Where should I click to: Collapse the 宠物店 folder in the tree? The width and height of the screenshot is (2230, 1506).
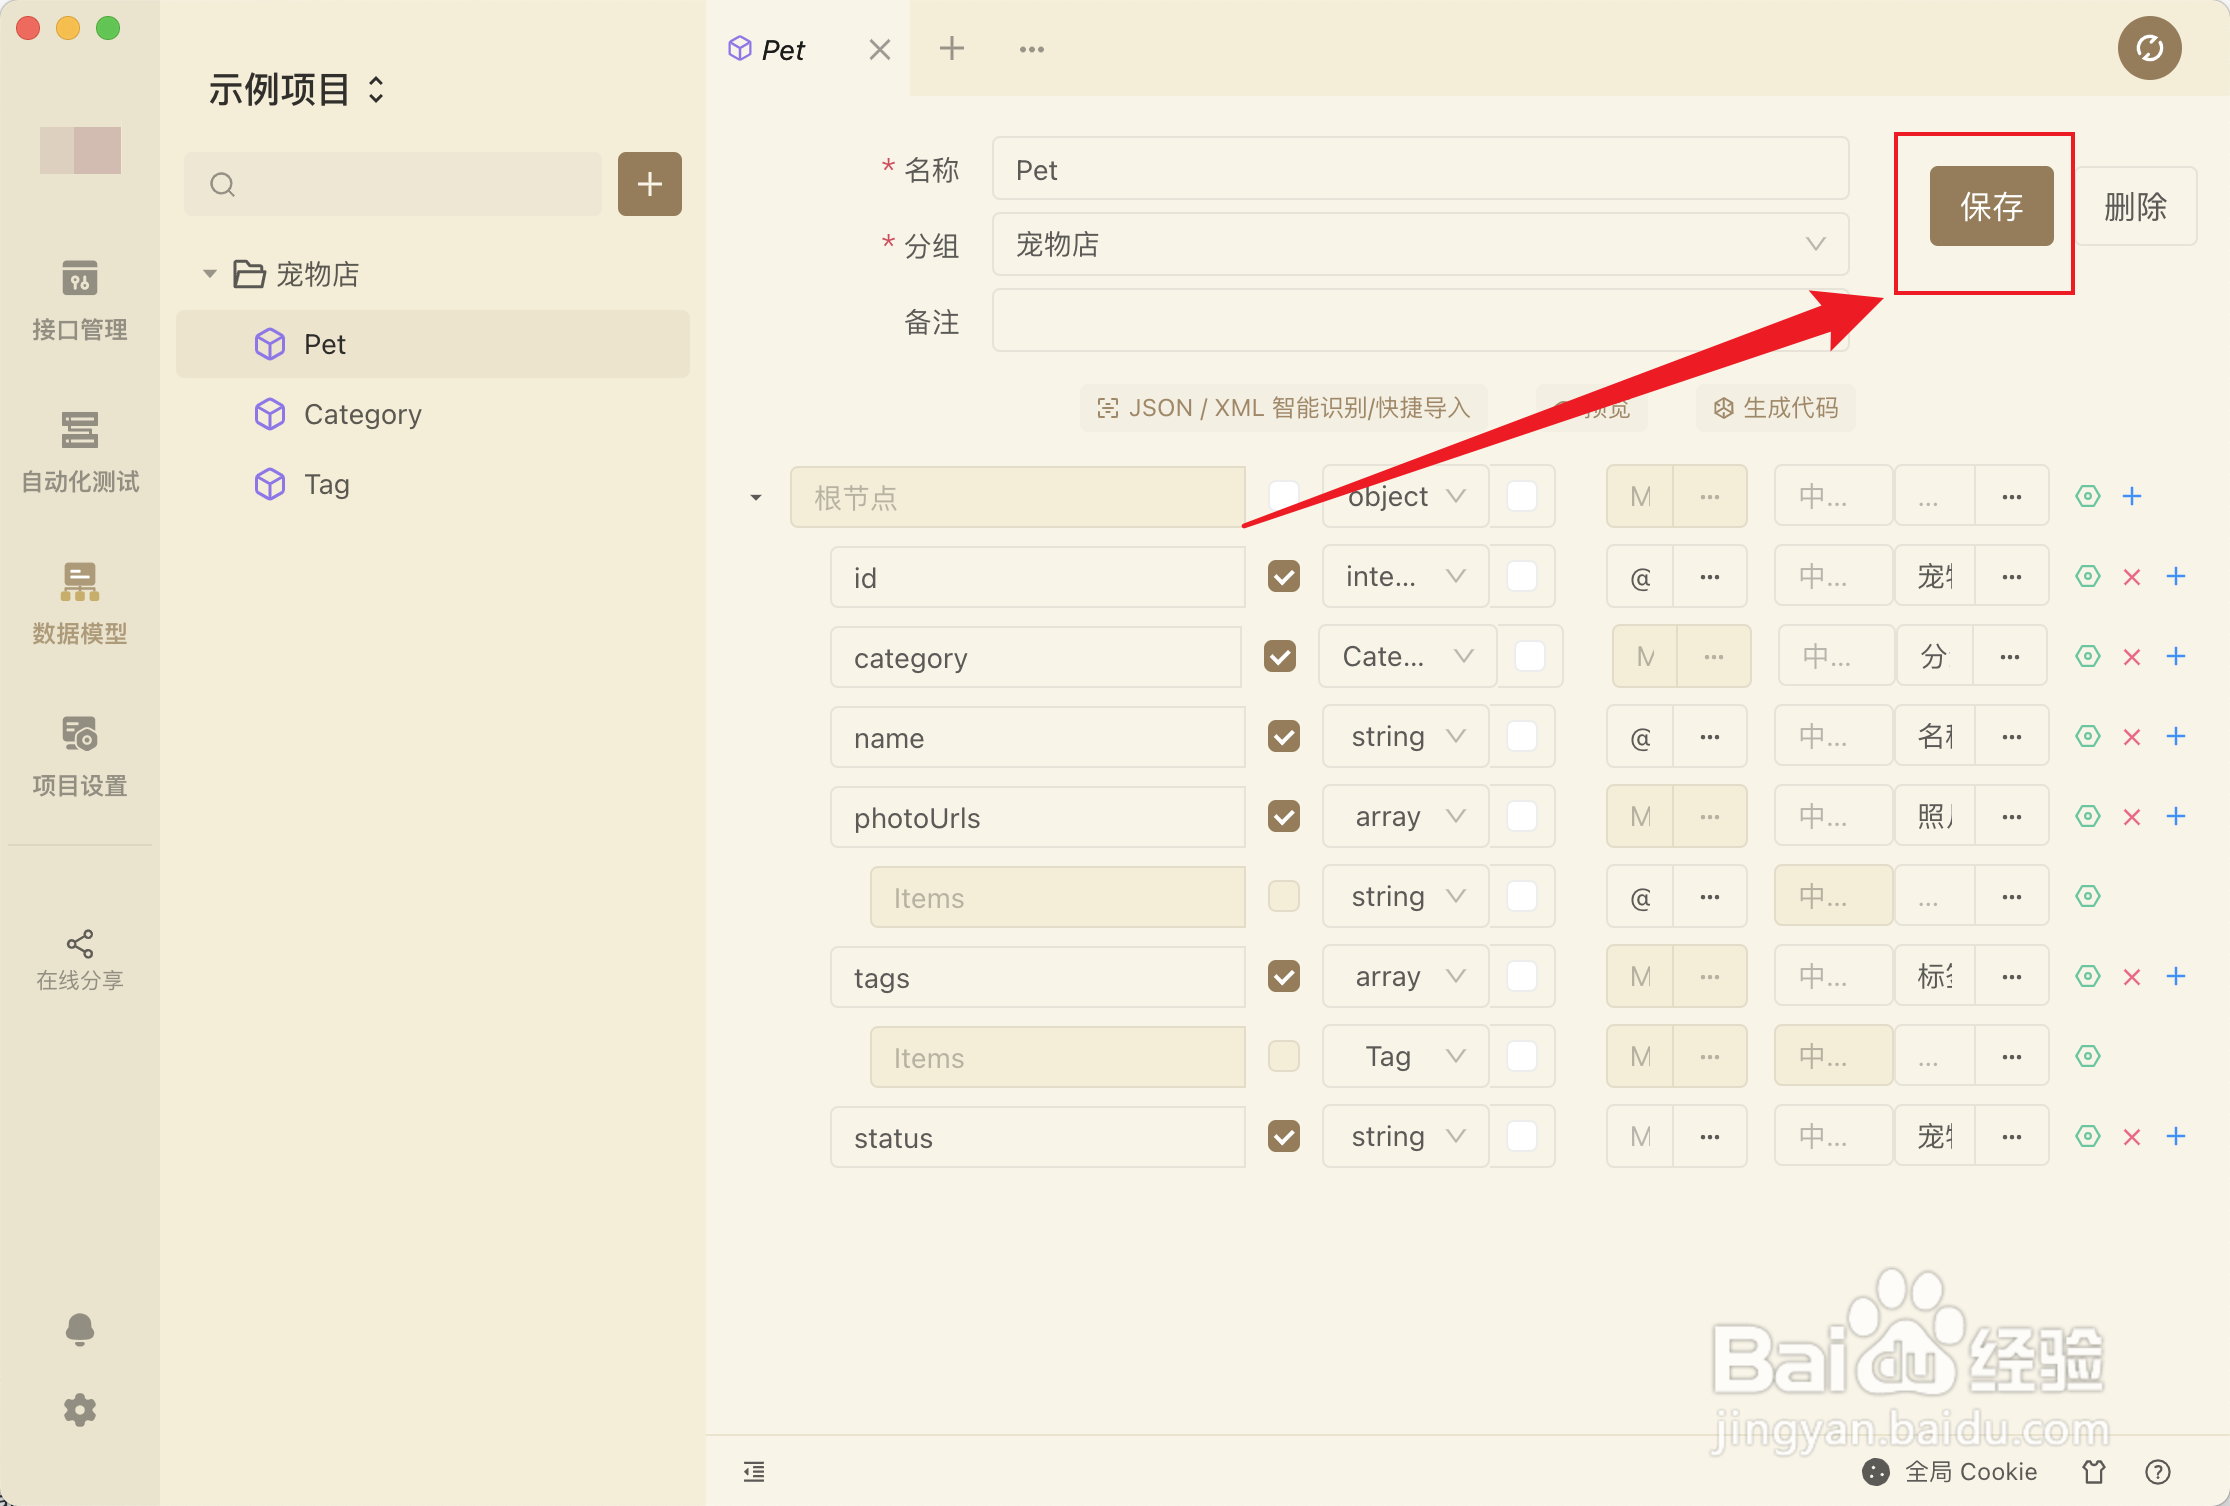(x=210, y=274)
